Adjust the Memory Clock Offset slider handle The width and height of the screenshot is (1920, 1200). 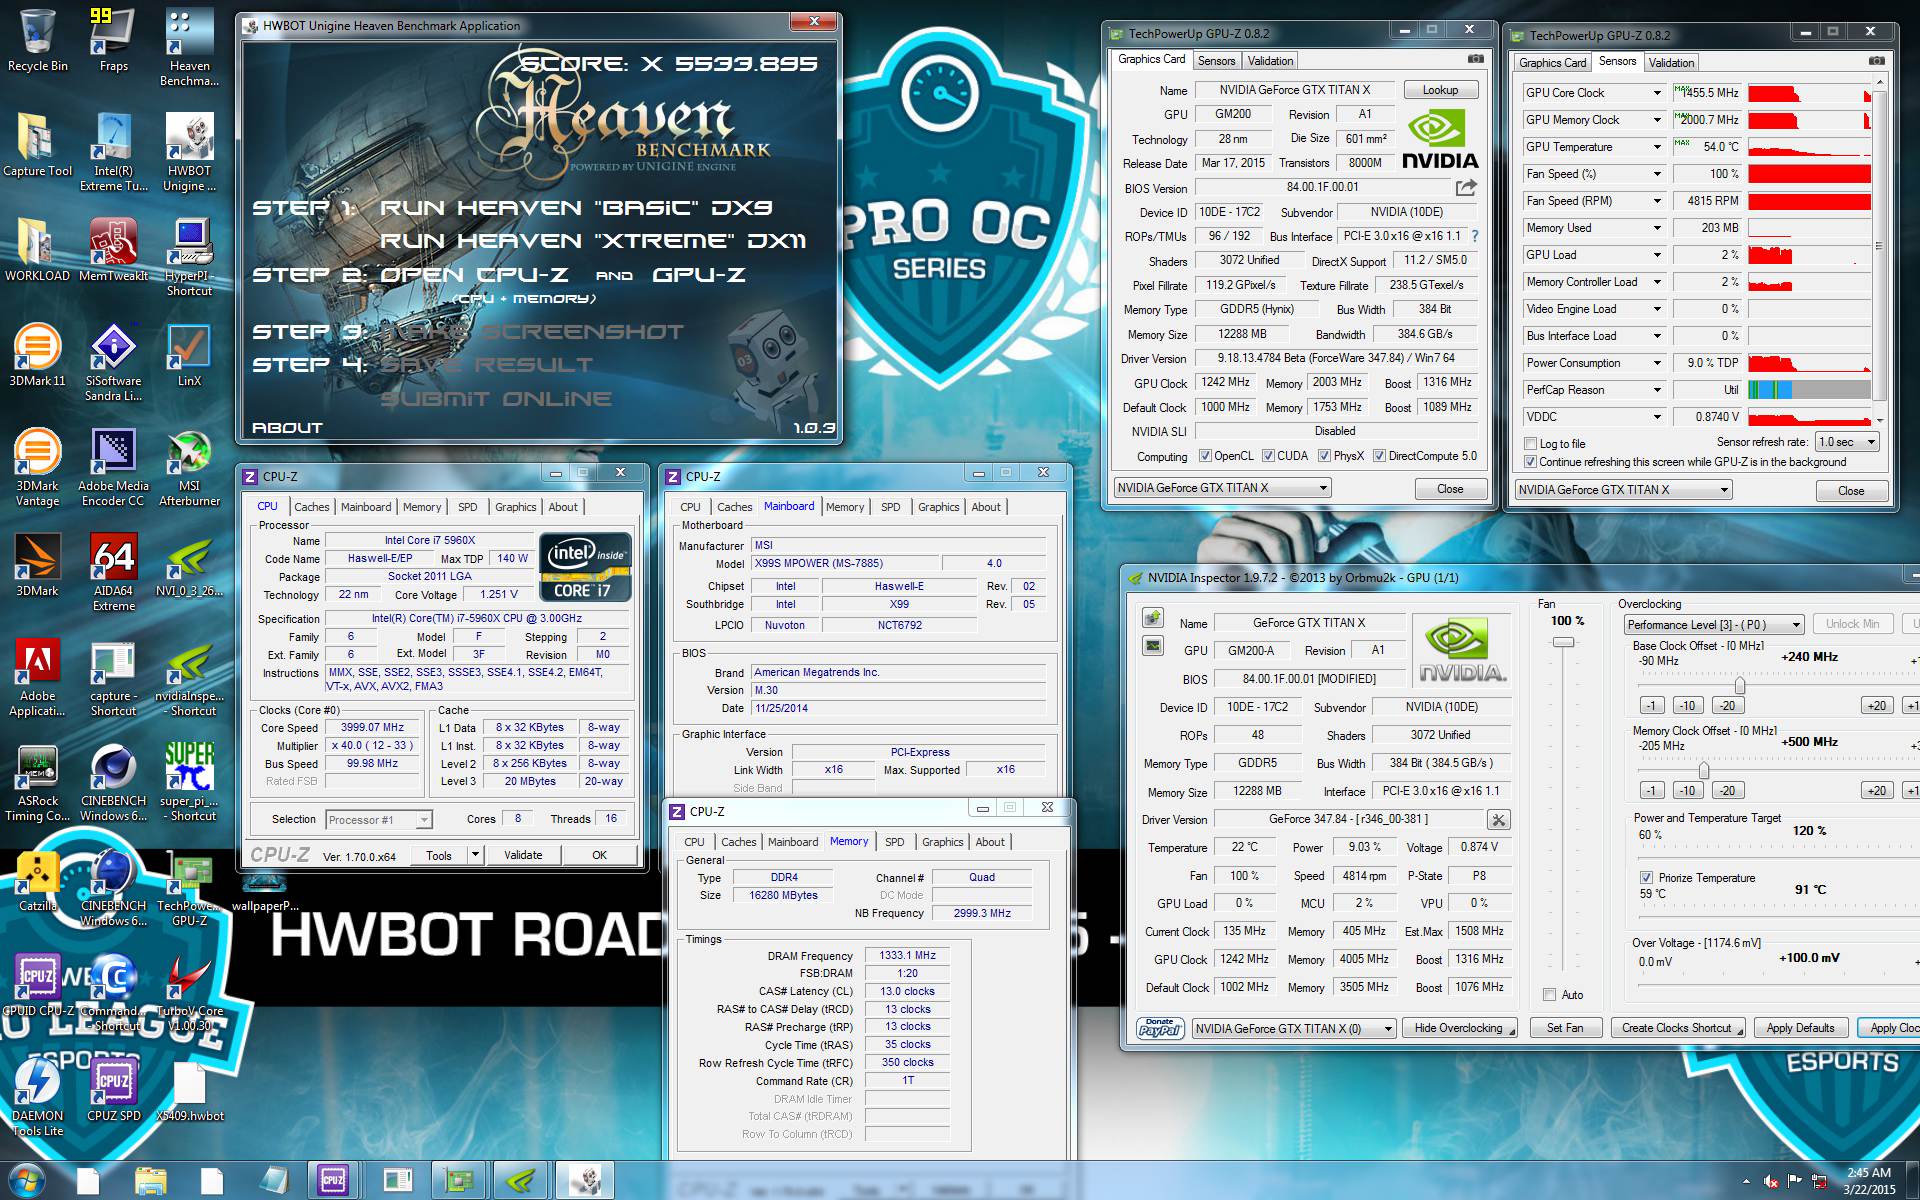click(1703, 770)
